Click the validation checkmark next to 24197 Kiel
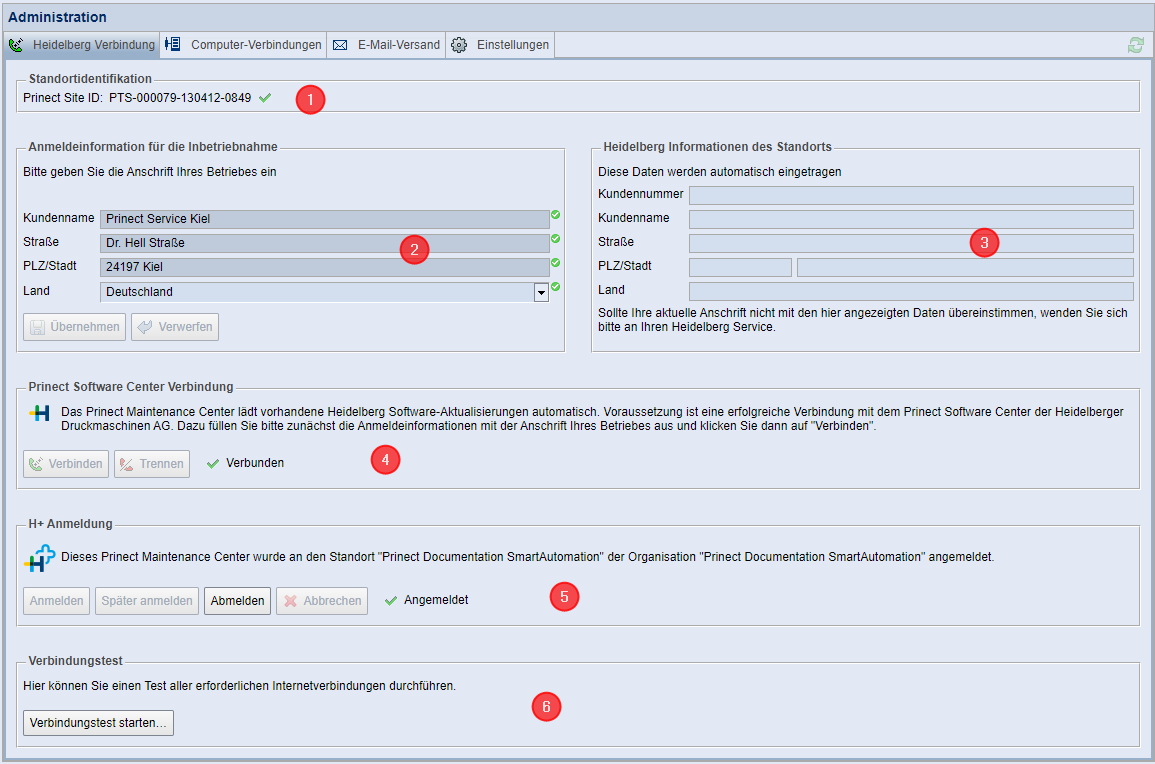Image resolution: width=1155 pixels, height=764 pixels. pos(555,263)
